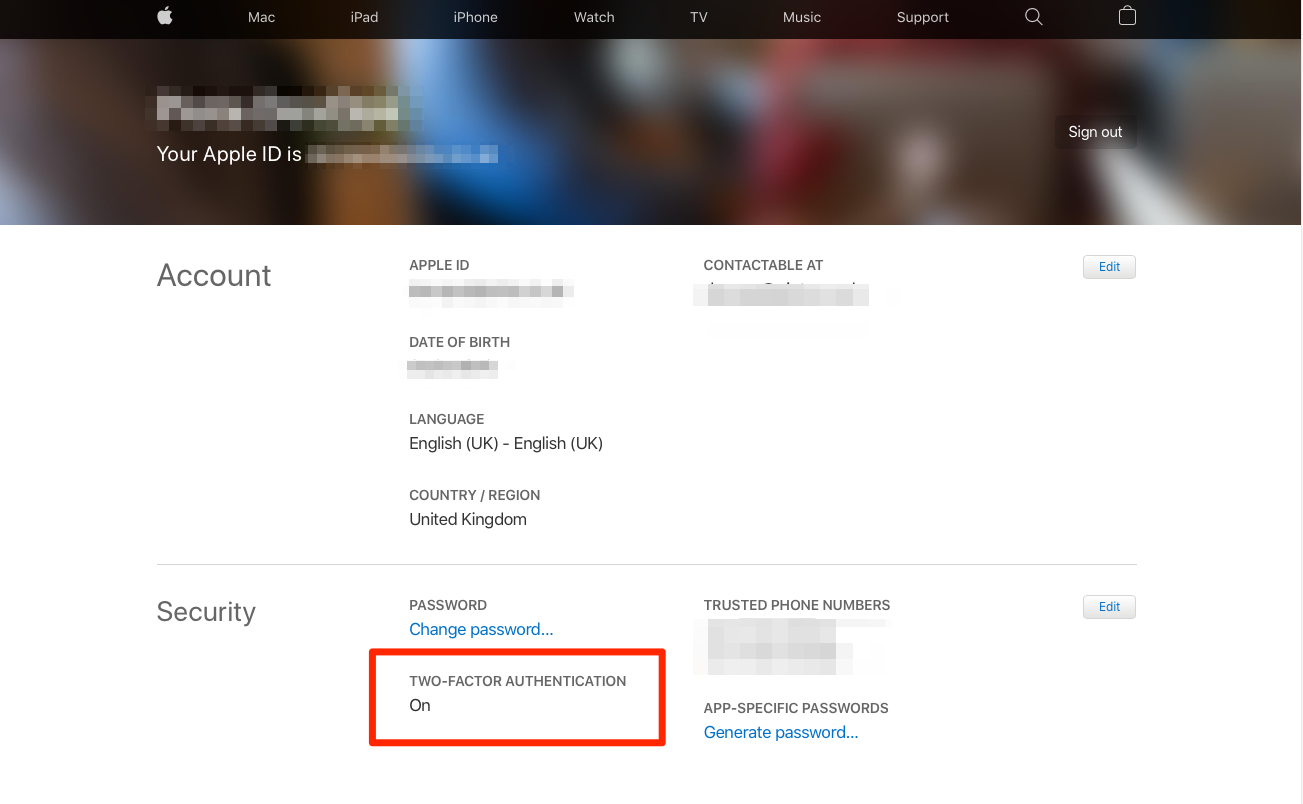Choose Watch from the navigation bar
1303x804 pixels.
[x=594, y=17]
